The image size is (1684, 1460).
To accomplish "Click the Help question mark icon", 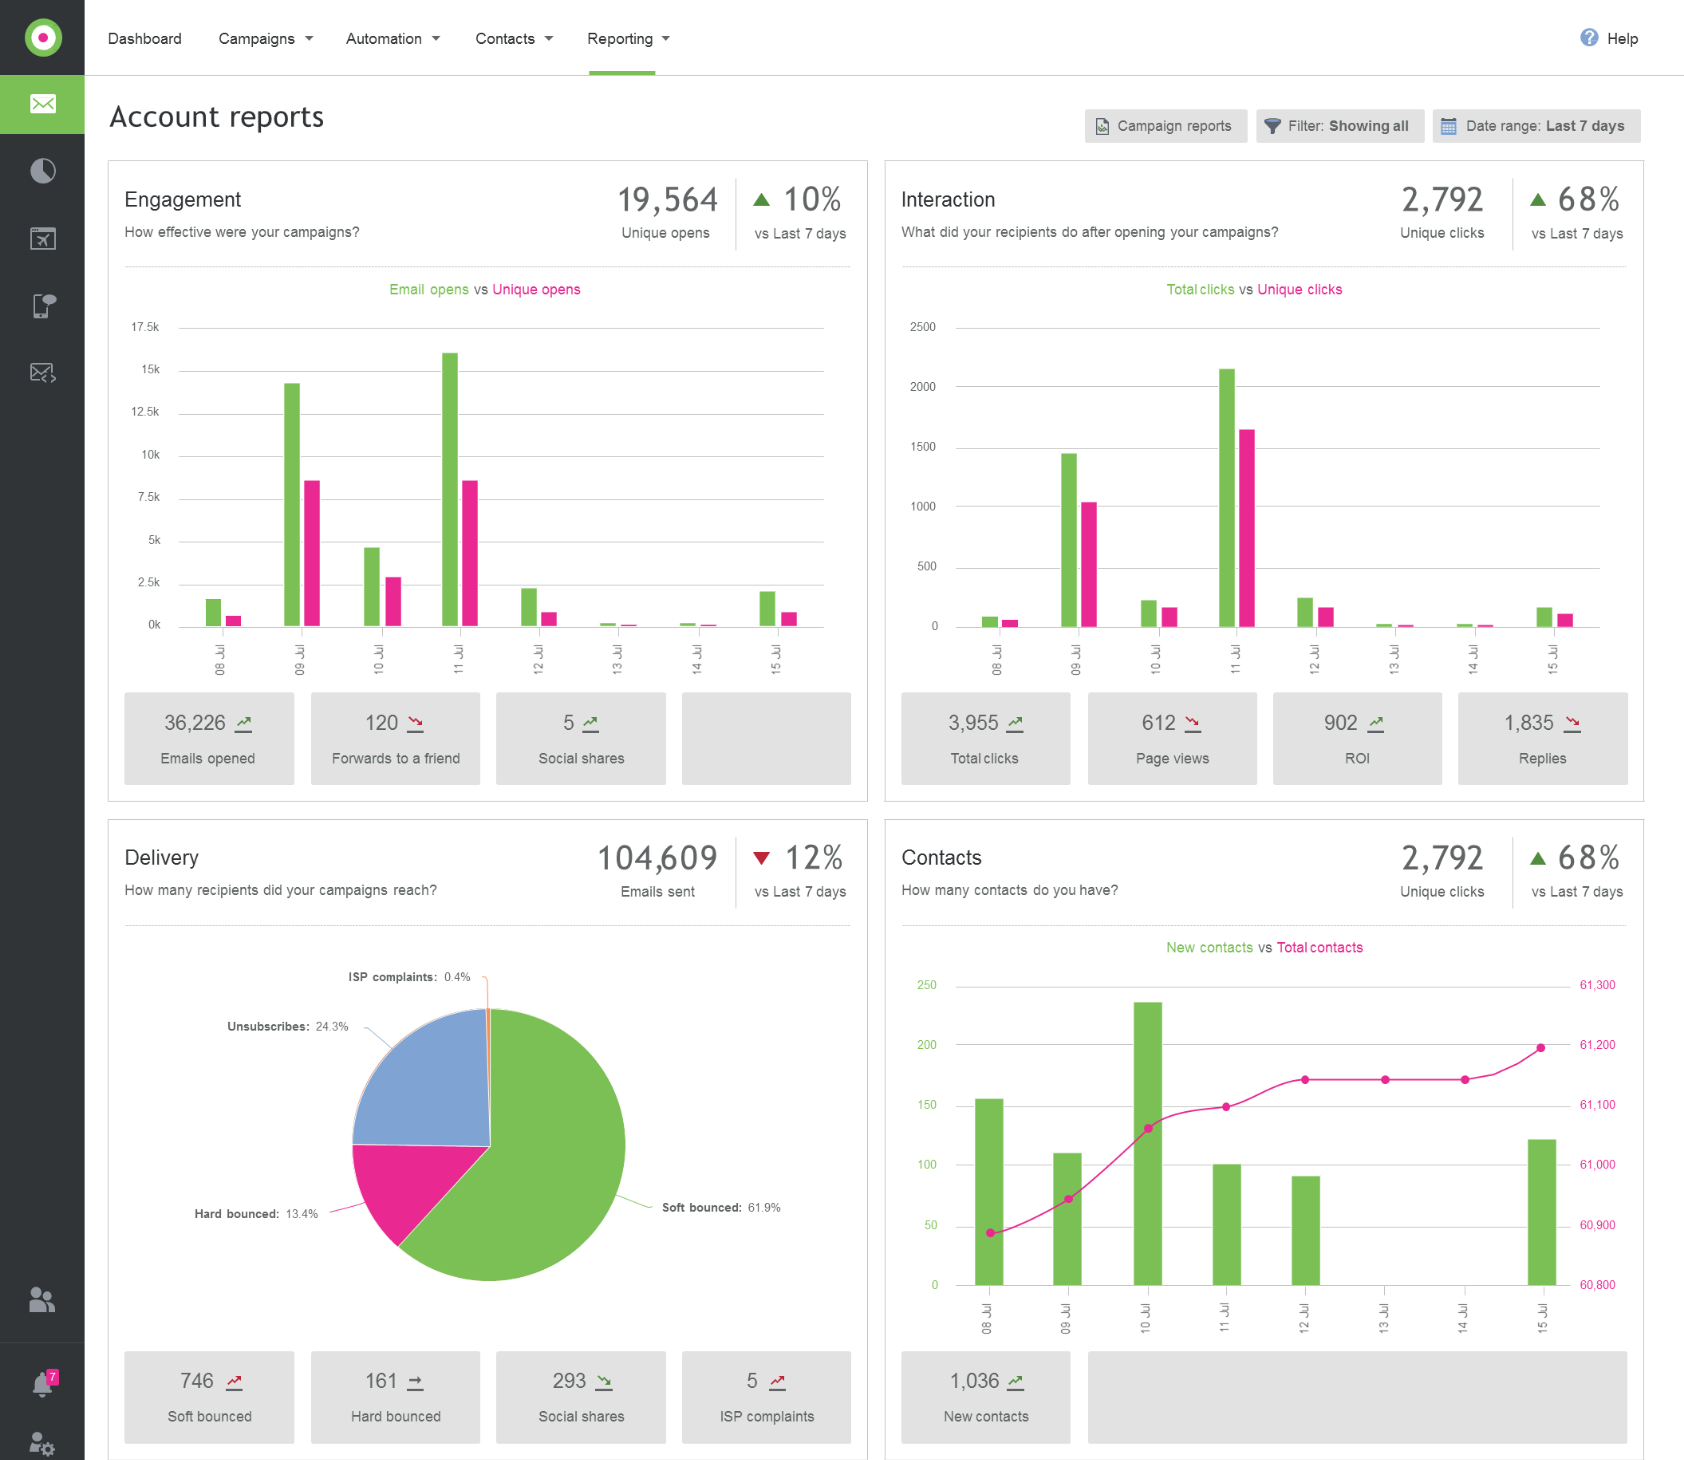I will tap(1589, 38).
